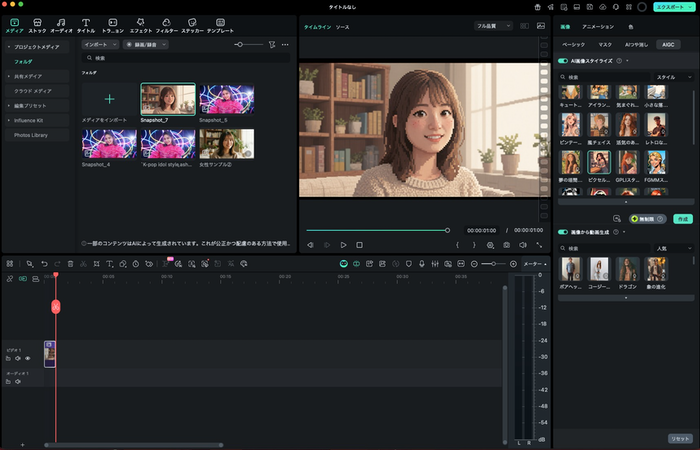
Task: Click the play button under the preview
Action: pos(343,244)
